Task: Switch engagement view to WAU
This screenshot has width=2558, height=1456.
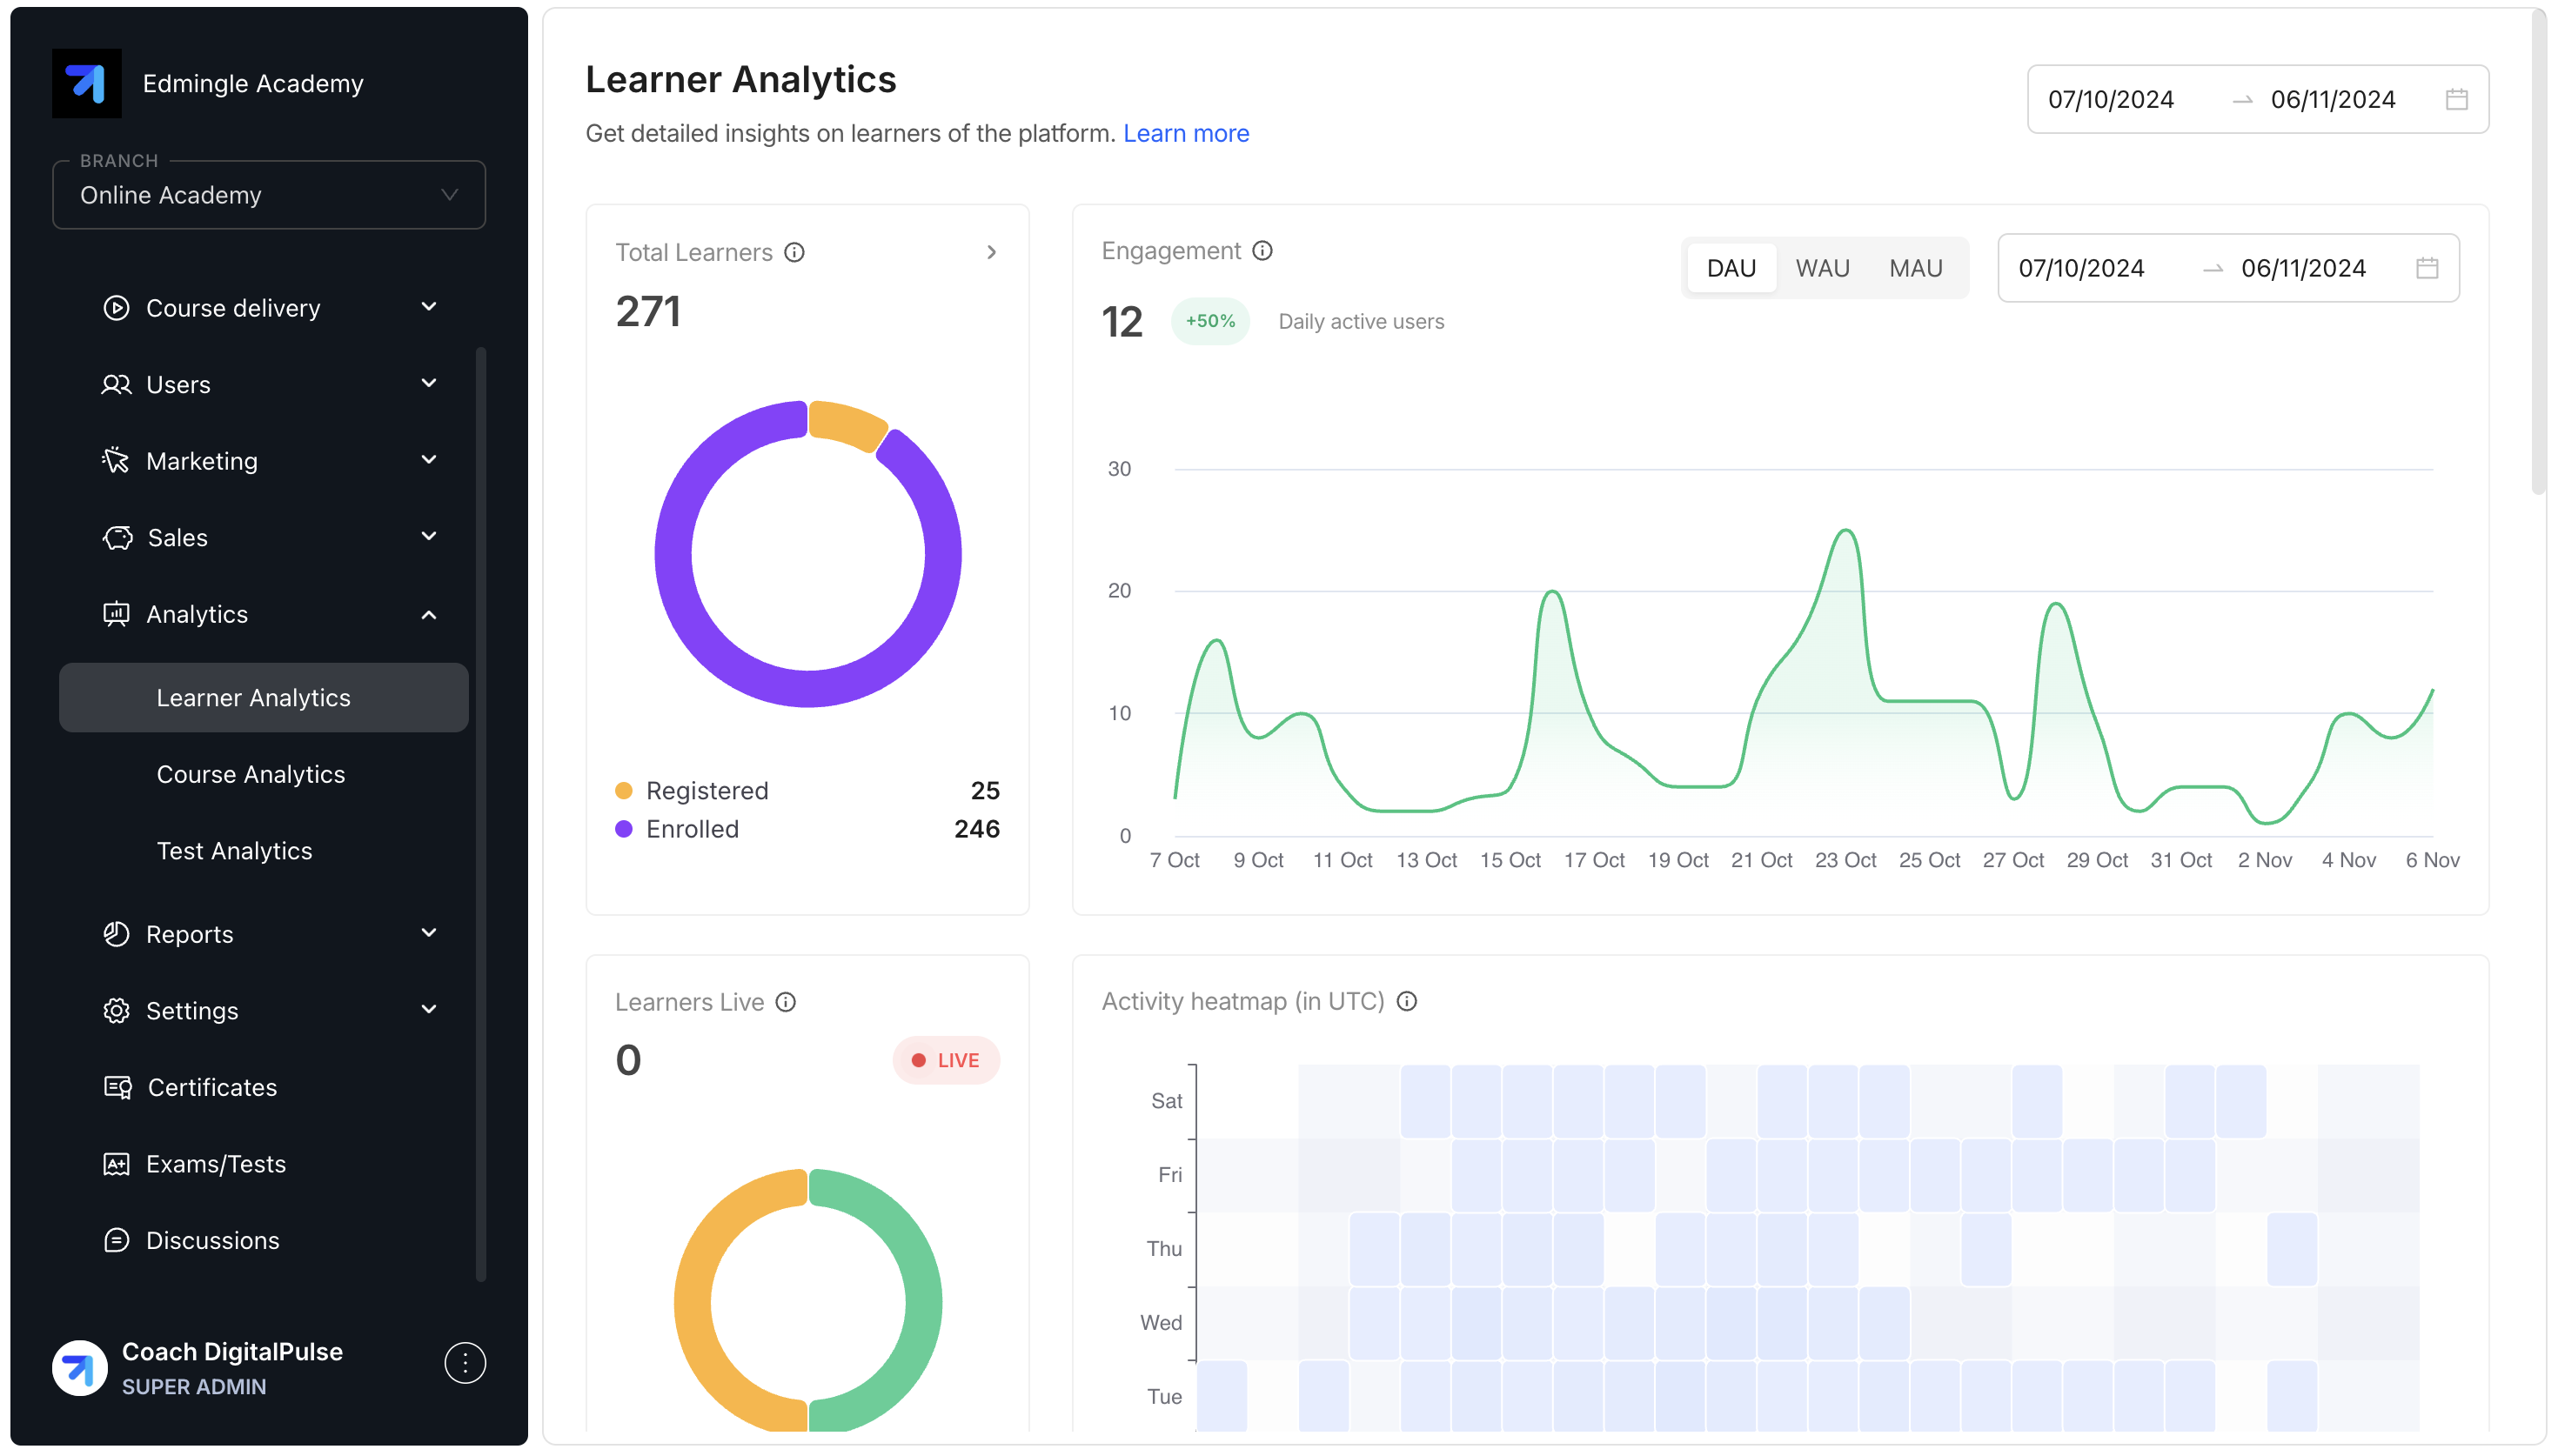Action: coord(1822,268)
